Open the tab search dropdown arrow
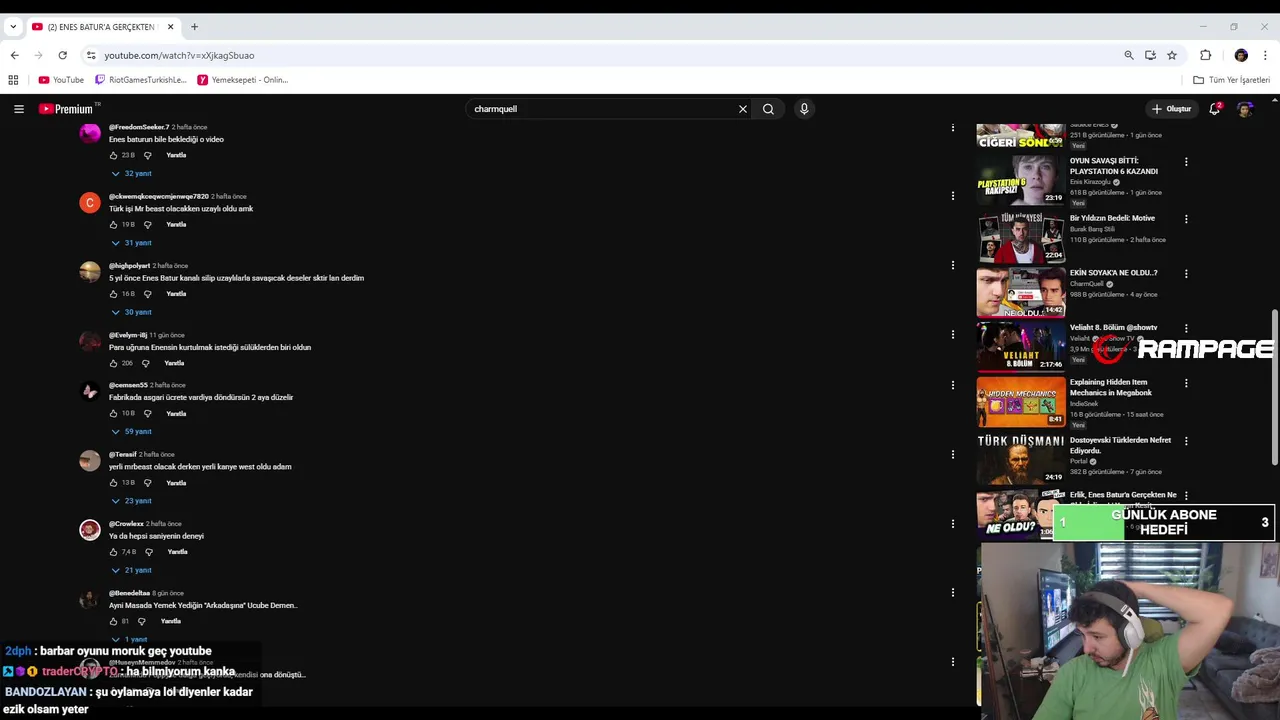Image resolution: width=1280 pixels, height=720 pixels. point(12,27)
